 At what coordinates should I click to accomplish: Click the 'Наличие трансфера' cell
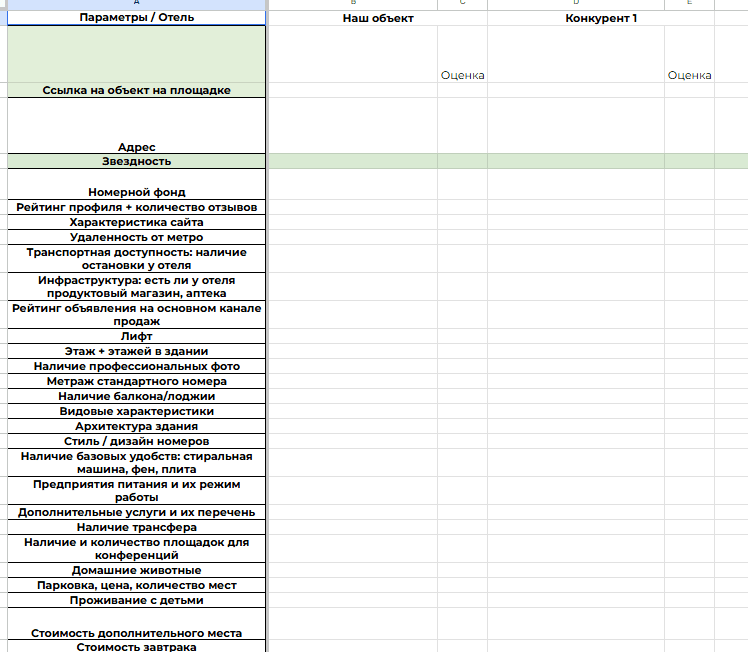tap(136, 527)
